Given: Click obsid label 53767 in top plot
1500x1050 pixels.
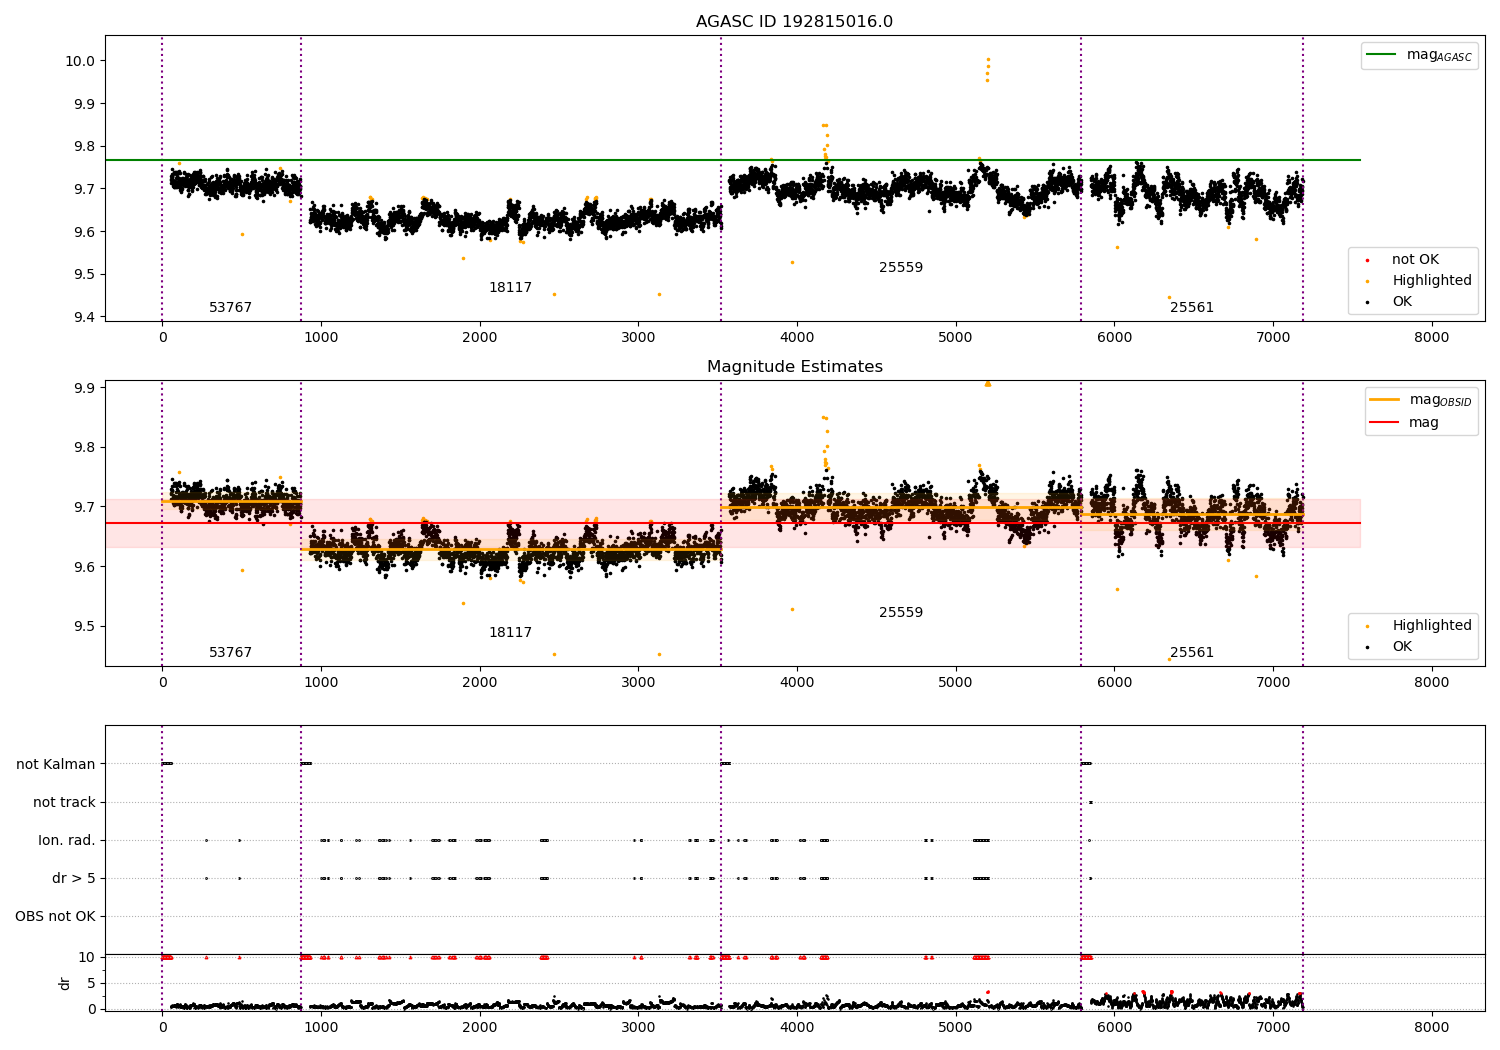Looking at the screenshot, I should point(230,308).
